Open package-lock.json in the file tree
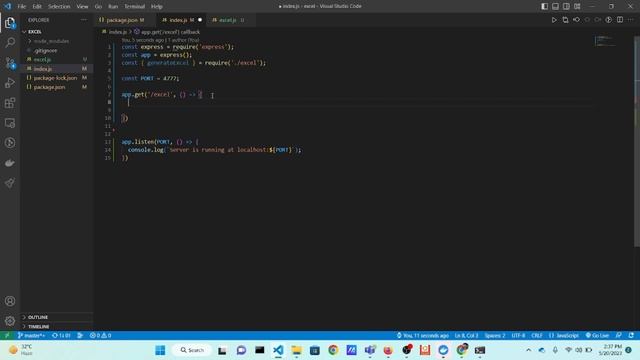This screenshot has width=640, height=360. pos(57,78)
